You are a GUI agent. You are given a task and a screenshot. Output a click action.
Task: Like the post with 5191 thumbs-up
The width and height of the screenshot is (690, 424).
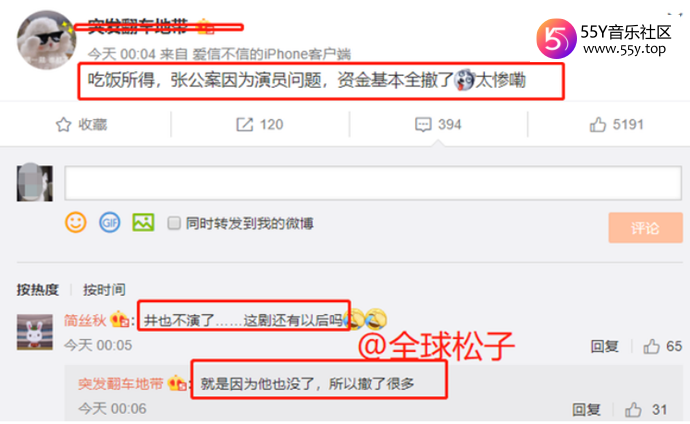[598, 124]
